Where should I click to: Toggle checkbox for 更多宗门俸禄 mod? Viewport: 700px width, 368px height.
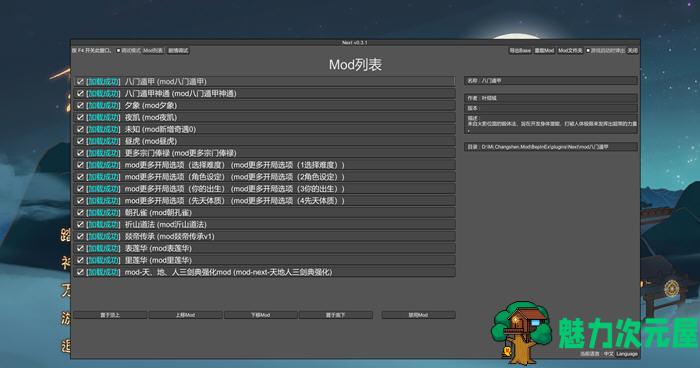tap(80, 153)
